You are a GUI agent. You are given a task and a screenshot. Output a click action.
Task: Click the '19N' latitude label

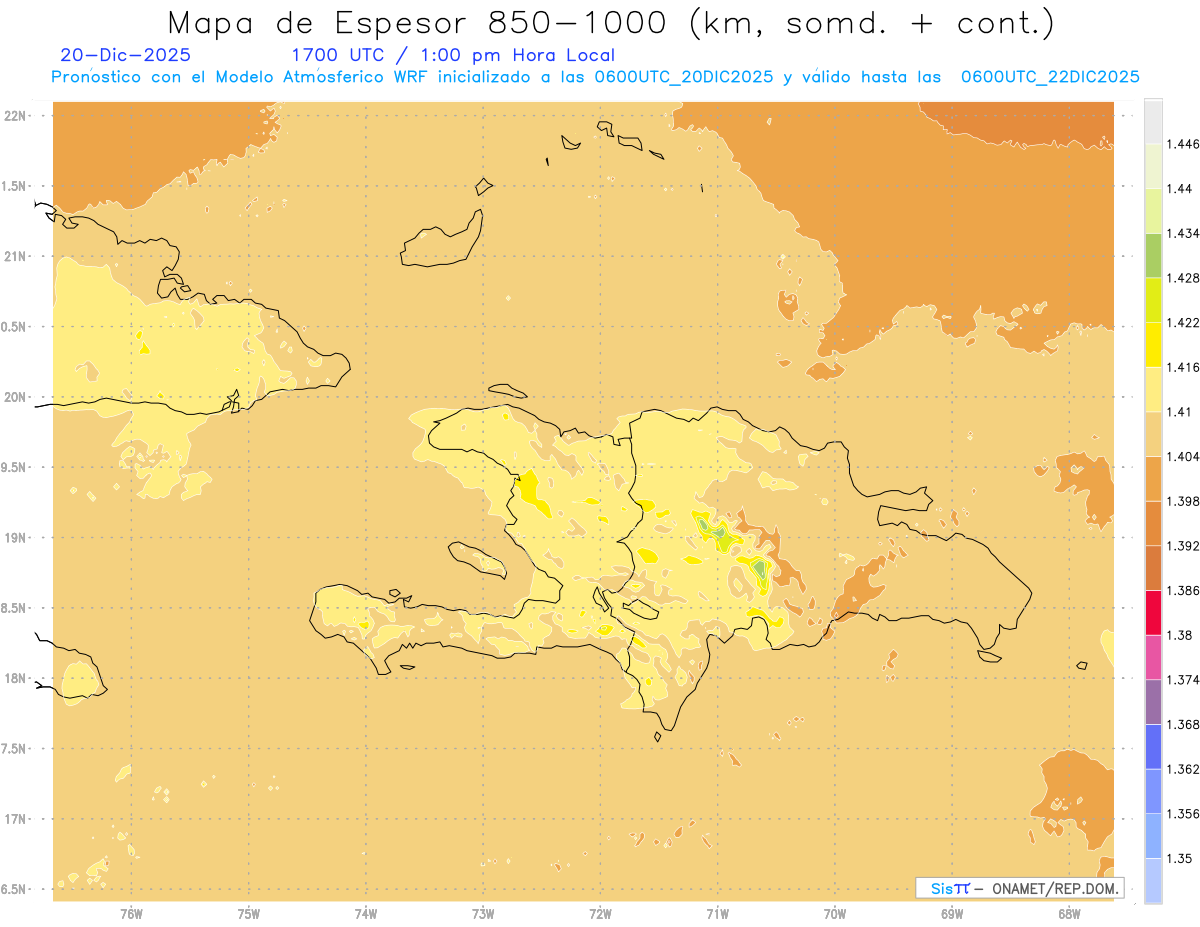pyautogui.click(x=17, y=538)
